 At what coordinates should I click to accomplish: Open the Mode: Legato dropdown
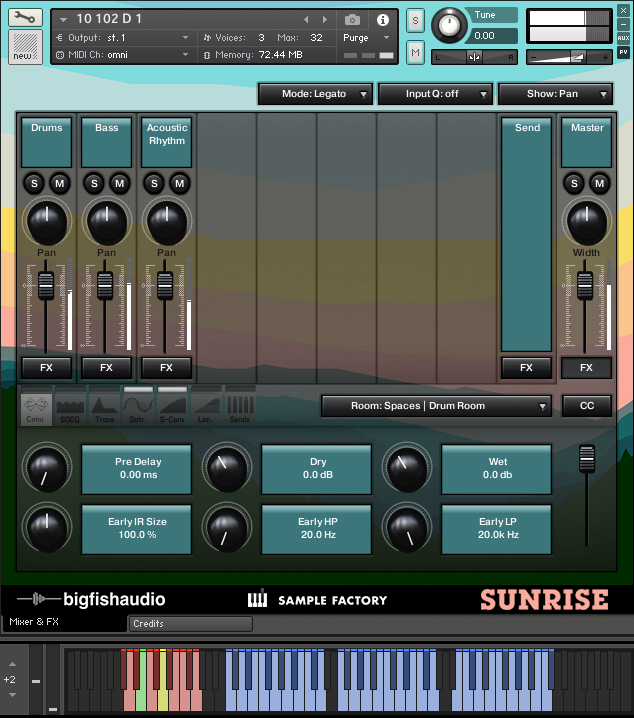(315, 94)
